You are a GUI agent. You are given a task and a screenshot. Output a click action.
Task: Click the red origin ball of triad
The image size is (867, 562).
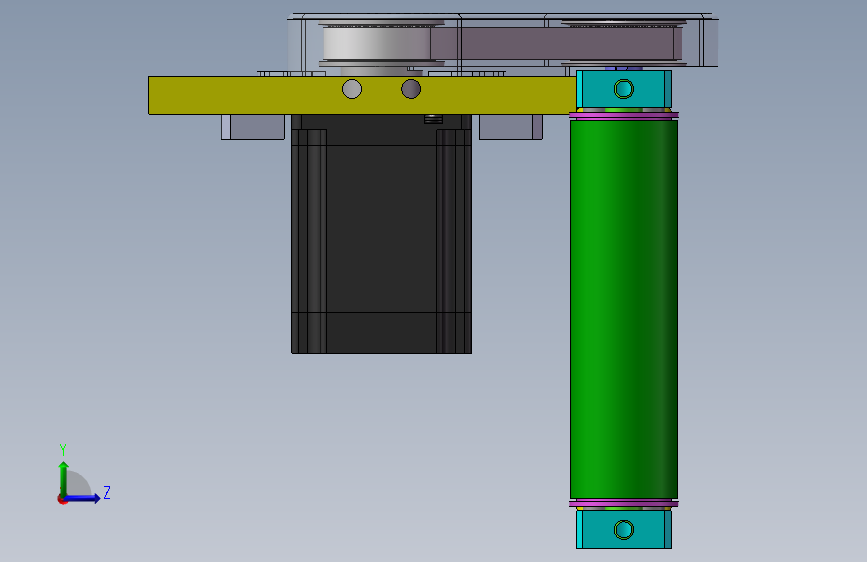coord(62,499)
